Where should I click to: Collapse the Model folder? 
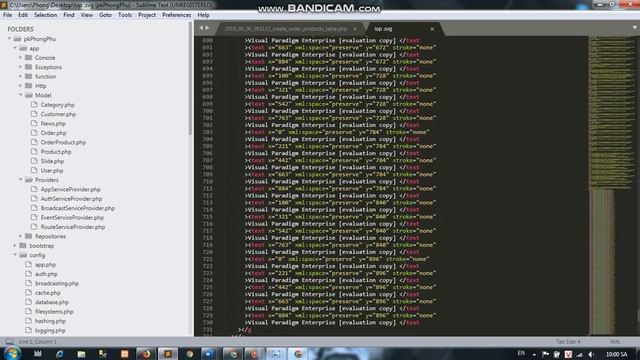coord(20,95)
